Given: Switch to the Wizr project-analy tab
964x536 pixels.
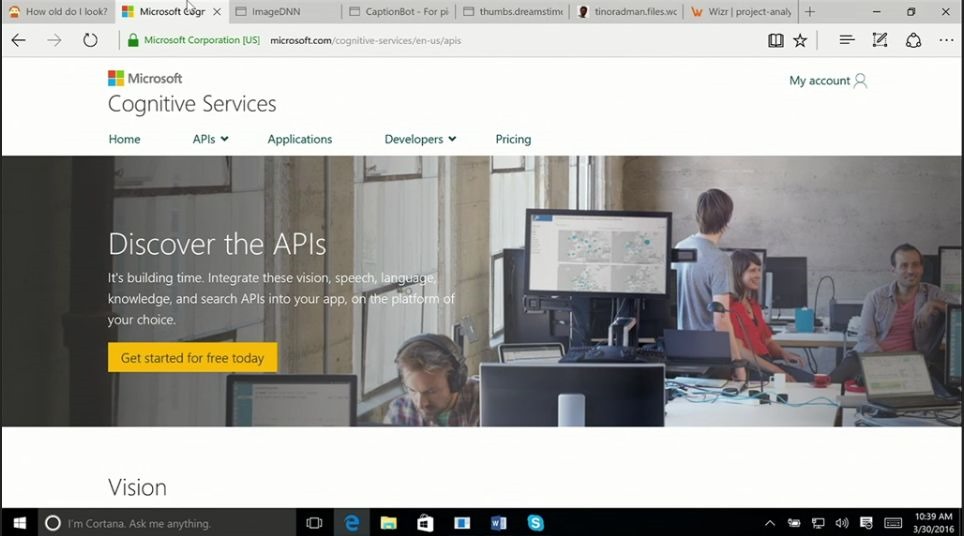Looking at the screenshot, I should tap(741, 11).
